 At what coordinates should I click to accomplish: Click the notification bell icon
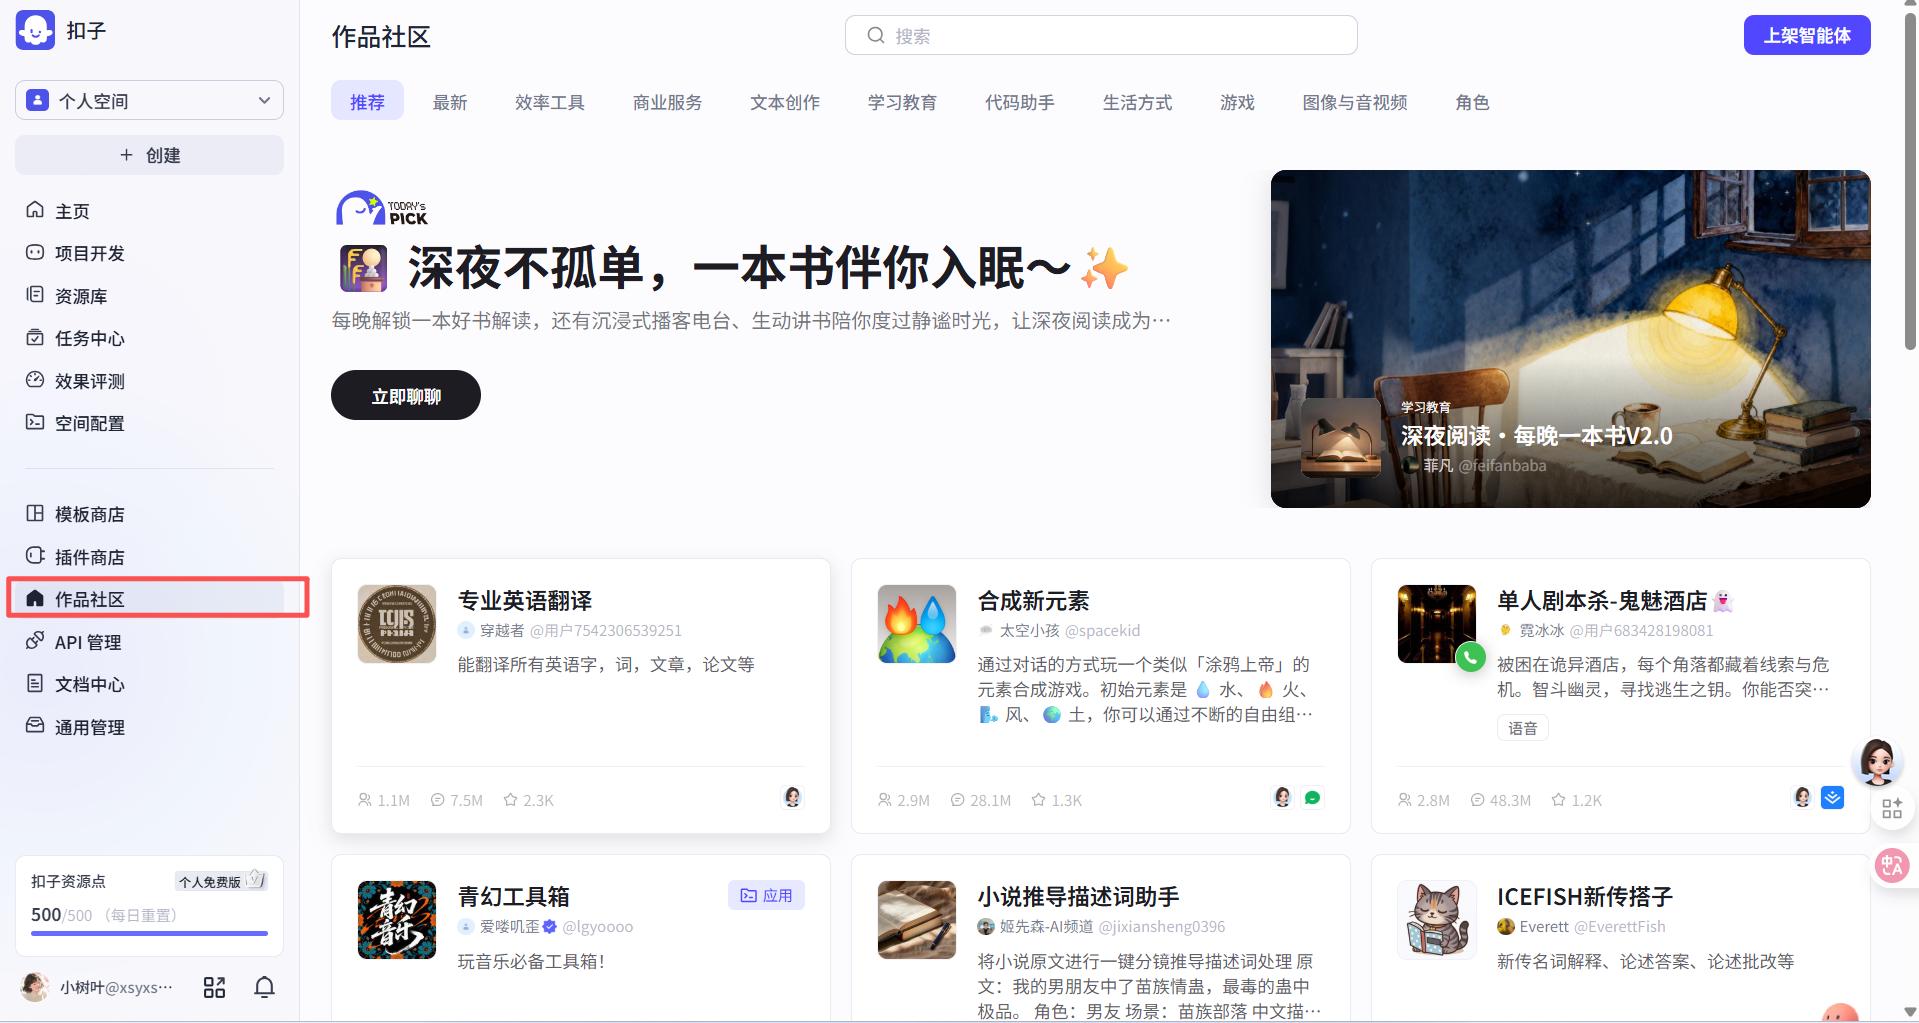(264, 987)
